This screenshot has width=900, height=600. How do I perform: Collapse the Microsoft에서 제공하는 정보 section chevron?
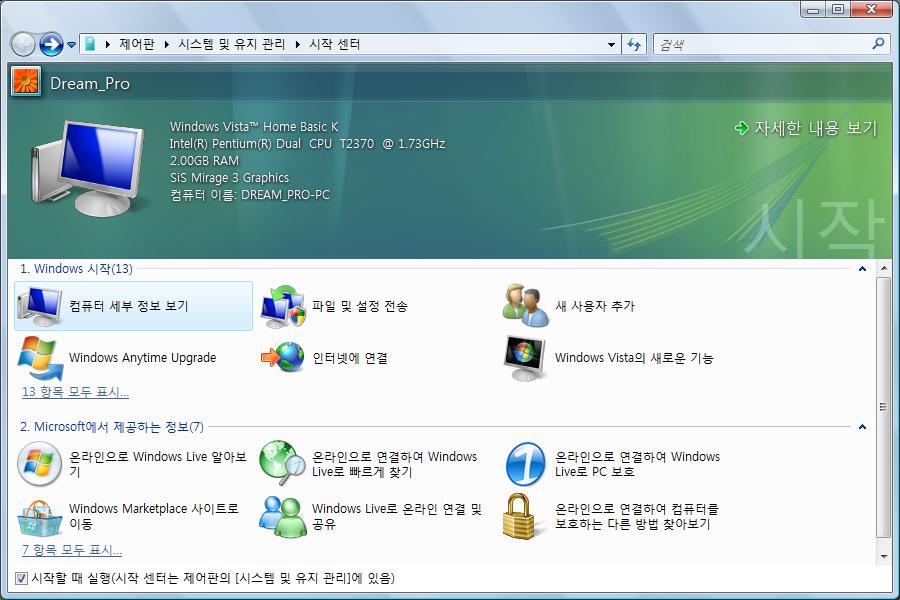[862, 427]
